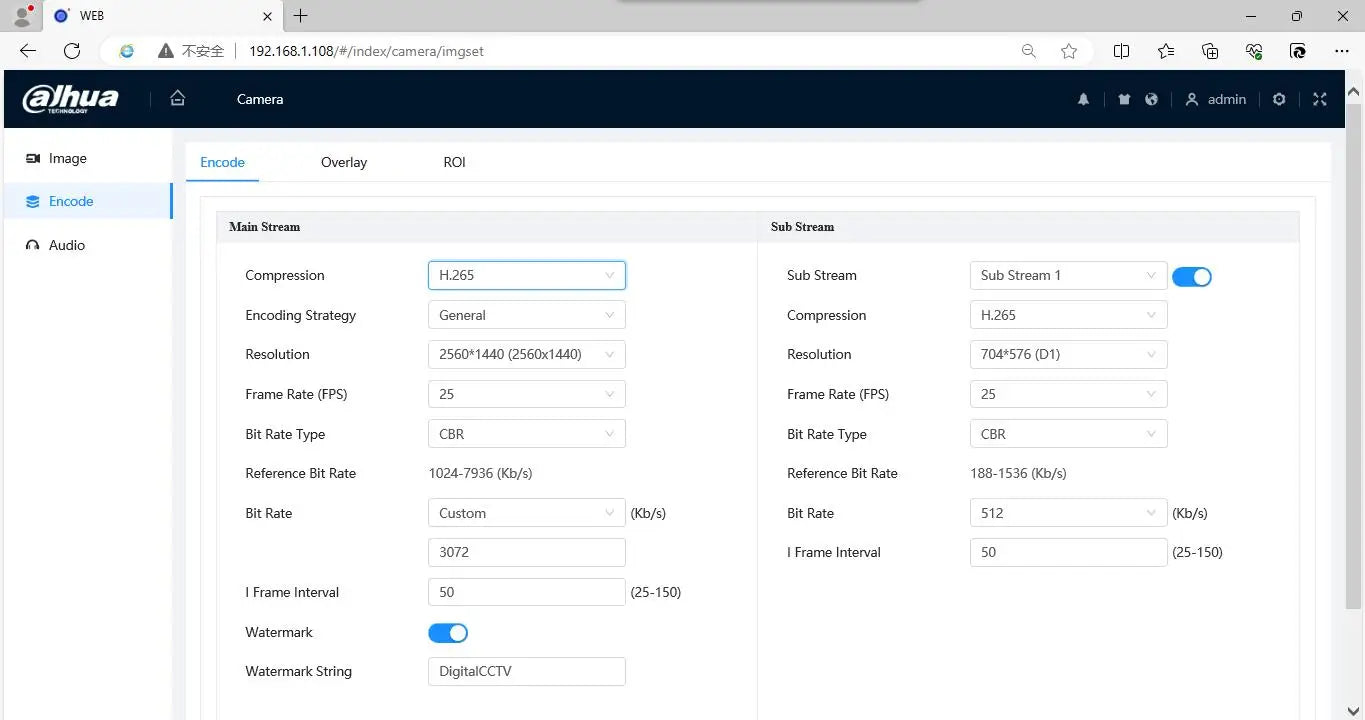Open the alarm bell notifications
This screenshot has height=720, width=1365.
(x=1083, y=99)
